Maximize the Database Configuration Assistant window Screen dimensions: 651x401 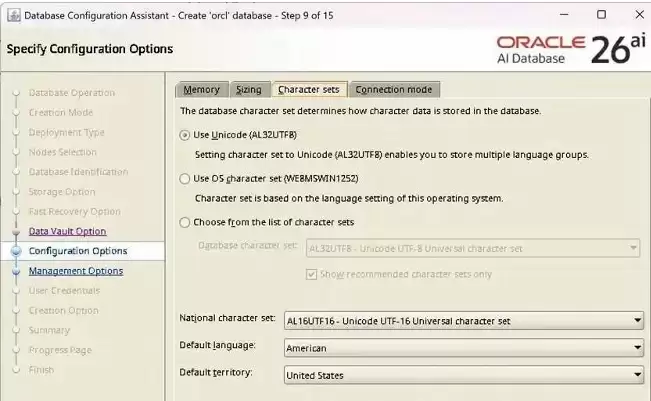[x=601, y=15]
